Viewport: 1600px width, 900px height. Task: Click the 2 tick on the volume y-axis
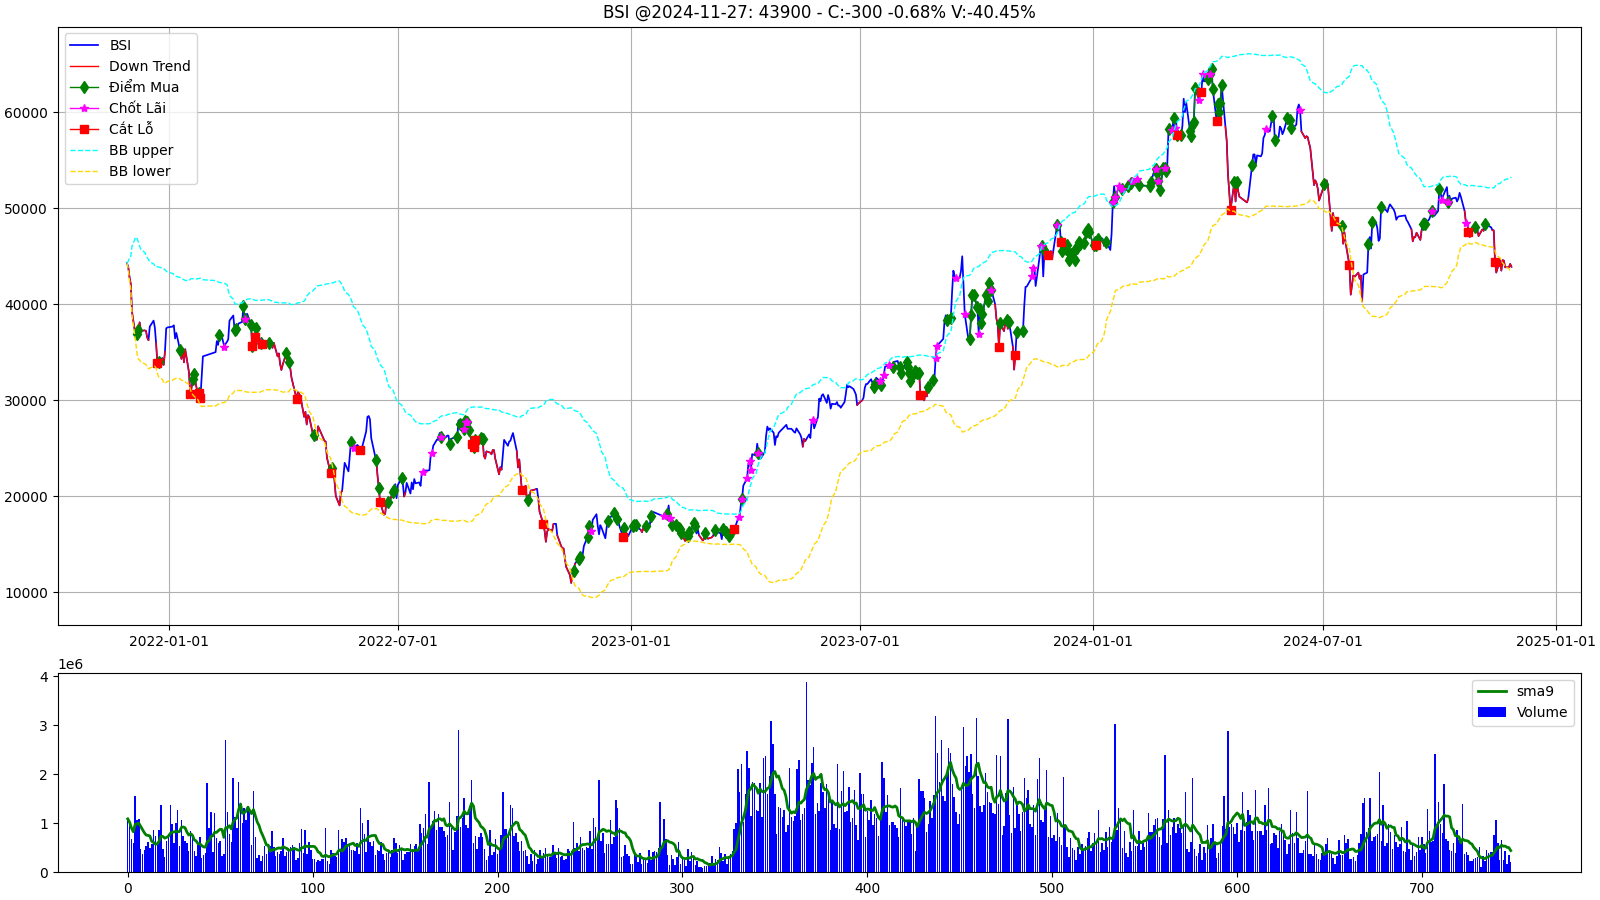coord(44,775)
